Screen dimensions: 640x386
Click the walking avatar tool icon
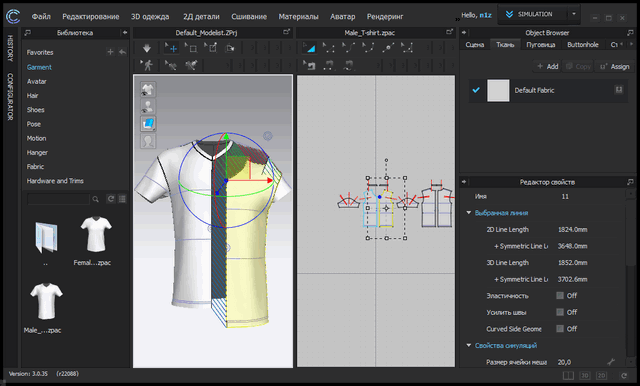point(147,65)
